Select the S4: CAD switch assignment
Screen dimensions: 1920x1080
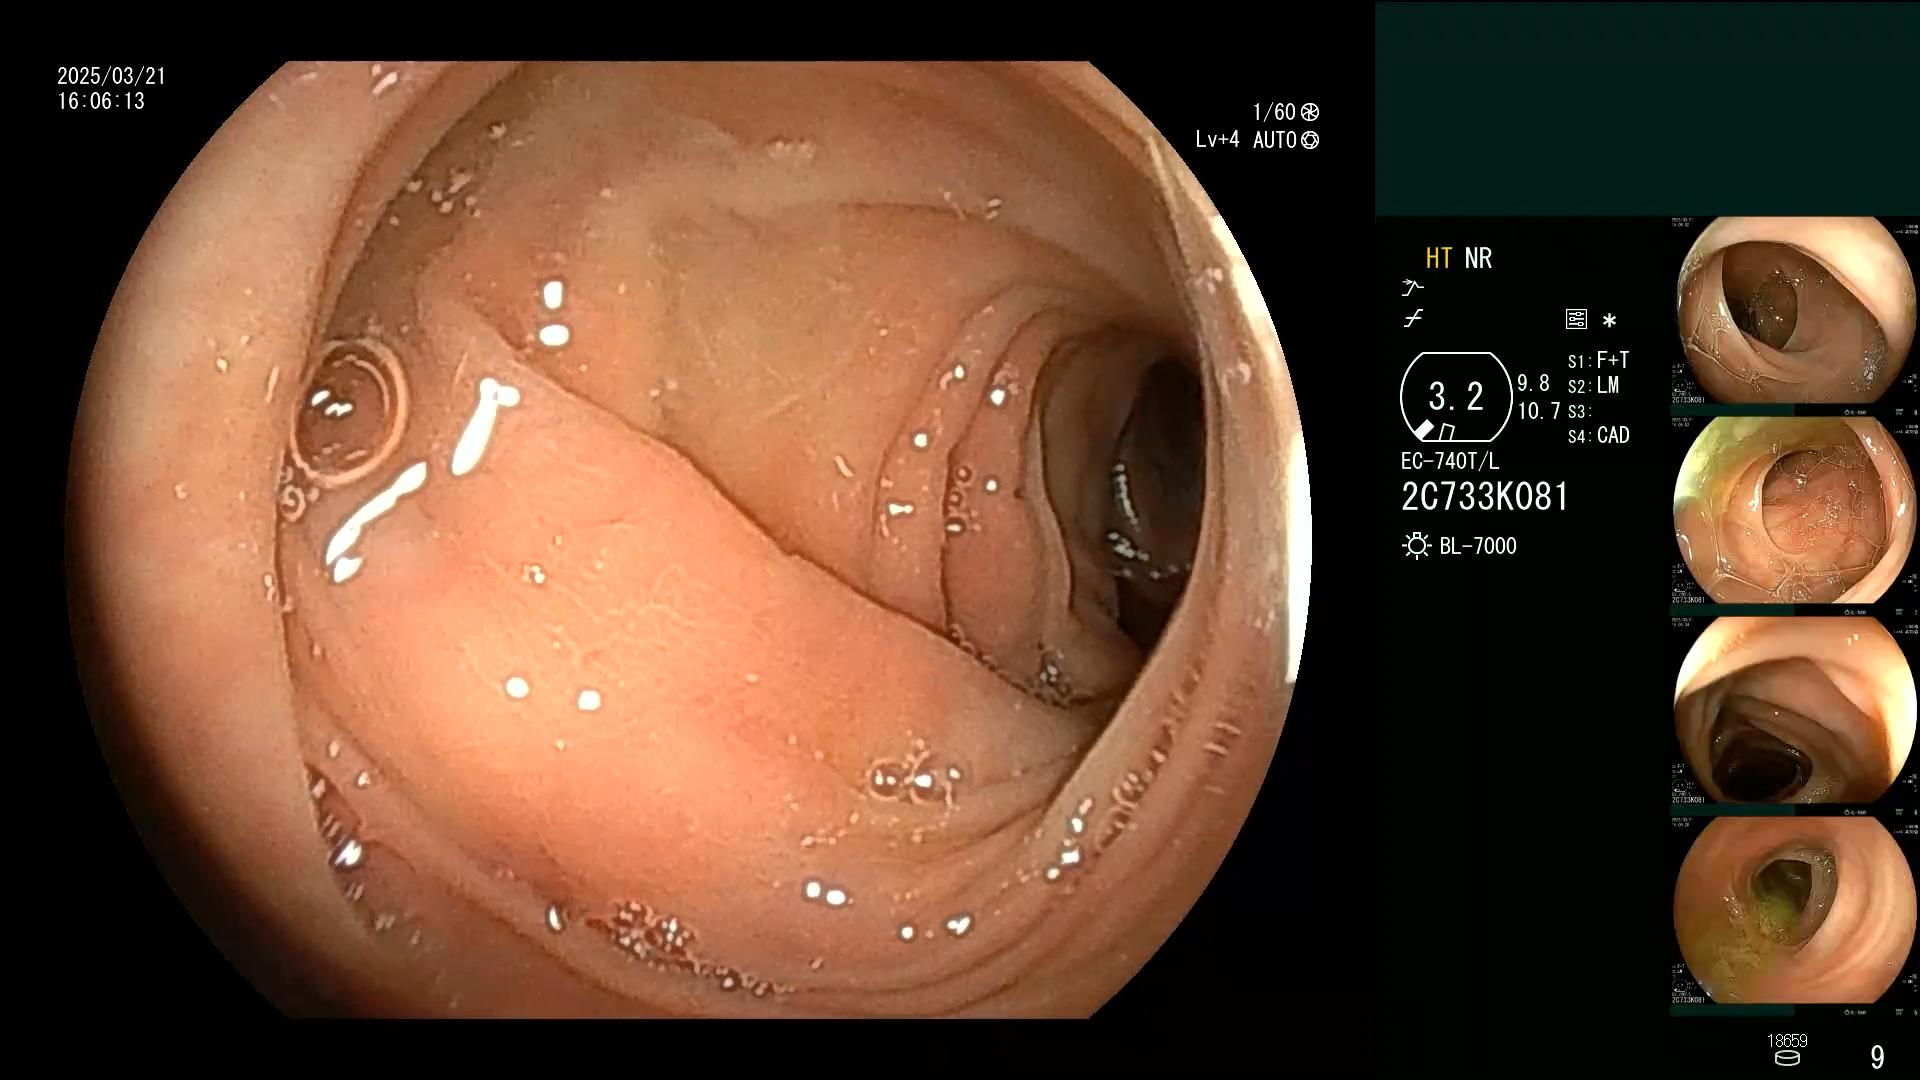(1598, 436)
